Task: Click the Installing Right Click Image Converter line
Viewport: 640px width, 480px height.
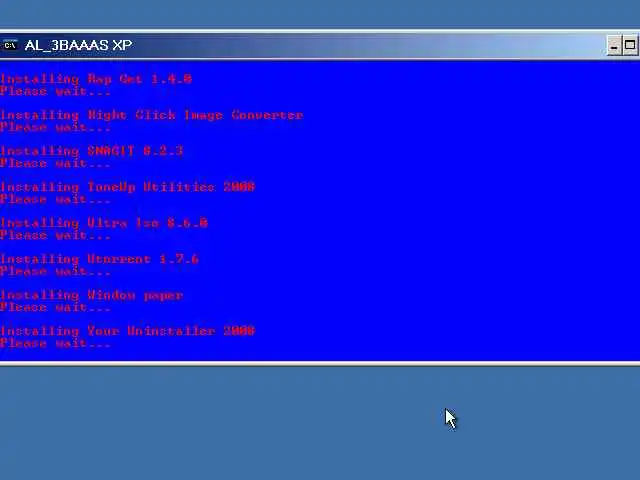Action: [x=151, y=115]
